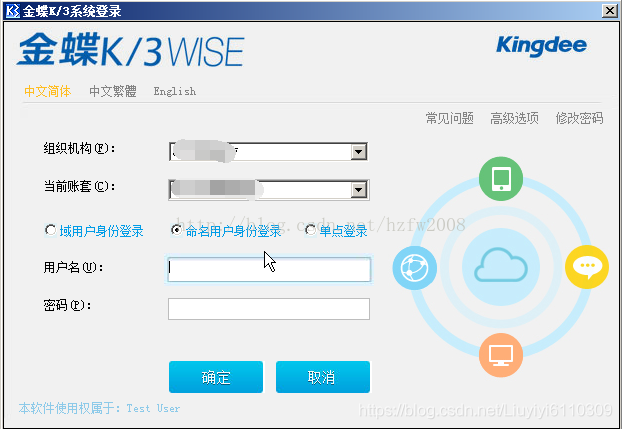Image resolution: width=622 pixels, height=429 pixels.
Task: Click the 取消 cancel button
Action: (x=323, y=377)
